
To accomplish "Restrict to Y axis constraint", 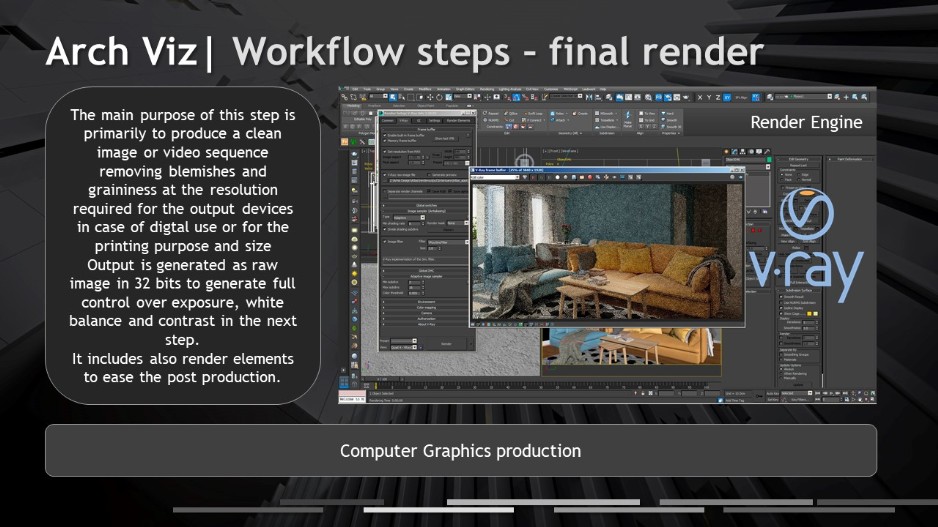I will pyautogui.click(x=709, y=98).
